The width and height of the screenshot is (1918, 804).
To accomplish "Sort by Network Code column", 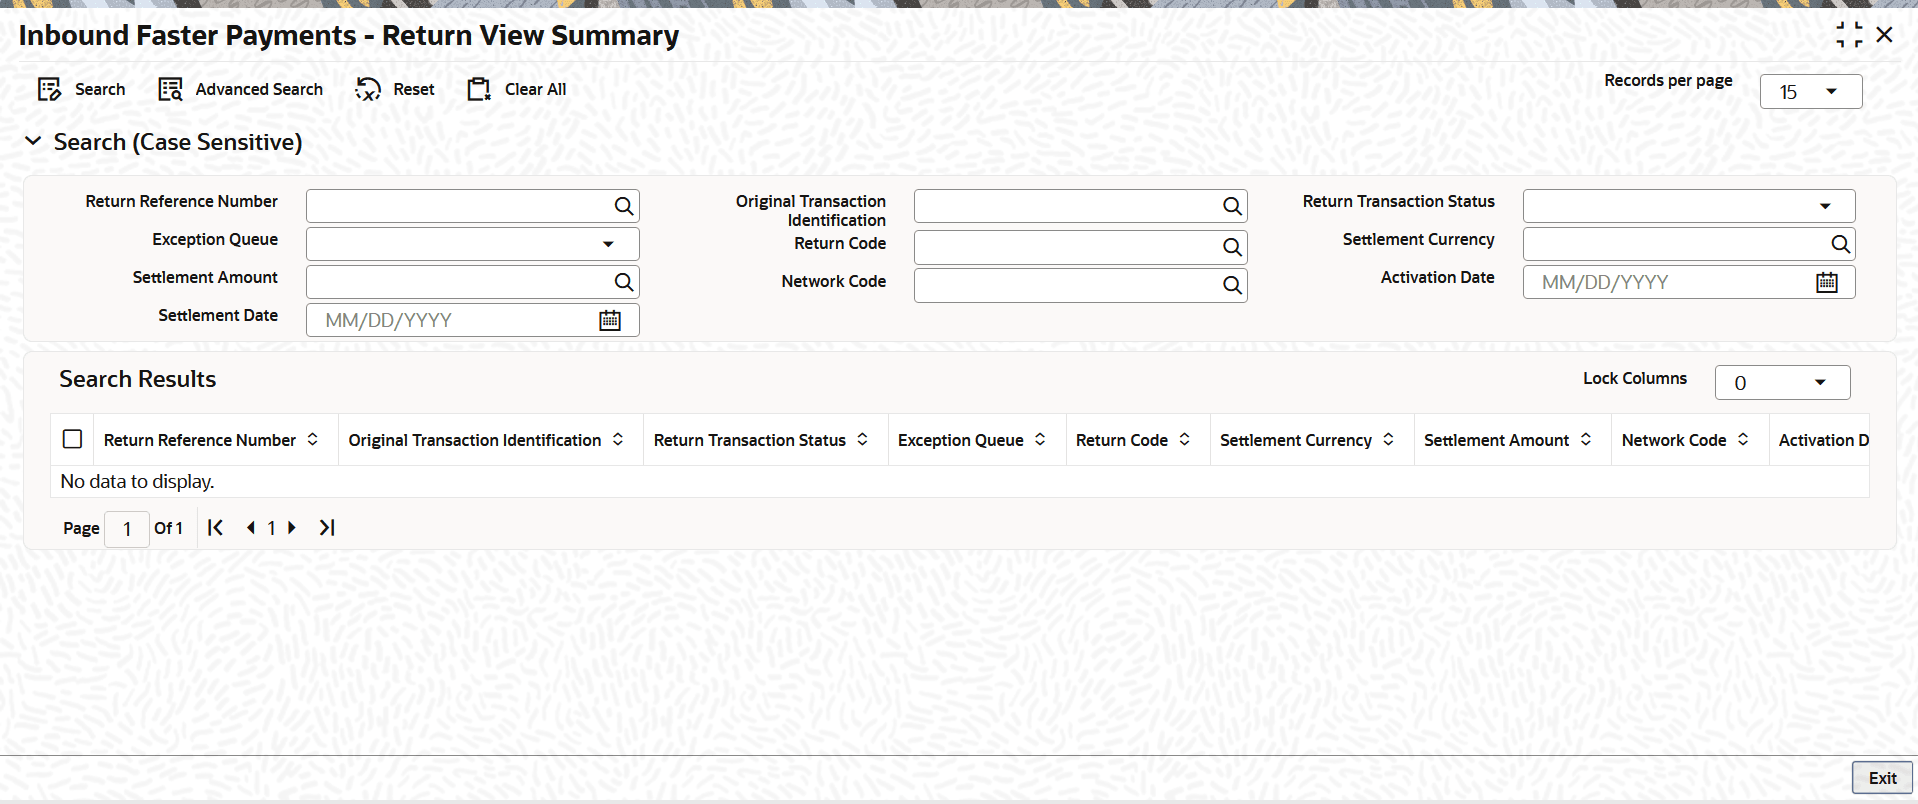I will 1743,439.
